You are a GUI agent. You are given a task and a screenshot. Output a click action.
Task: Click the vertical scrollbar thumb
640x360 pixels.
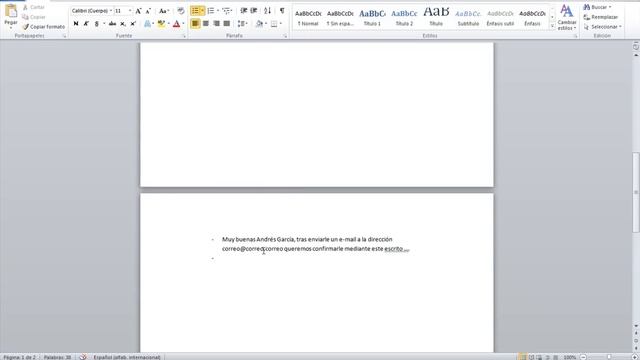(x=636, y=192)
